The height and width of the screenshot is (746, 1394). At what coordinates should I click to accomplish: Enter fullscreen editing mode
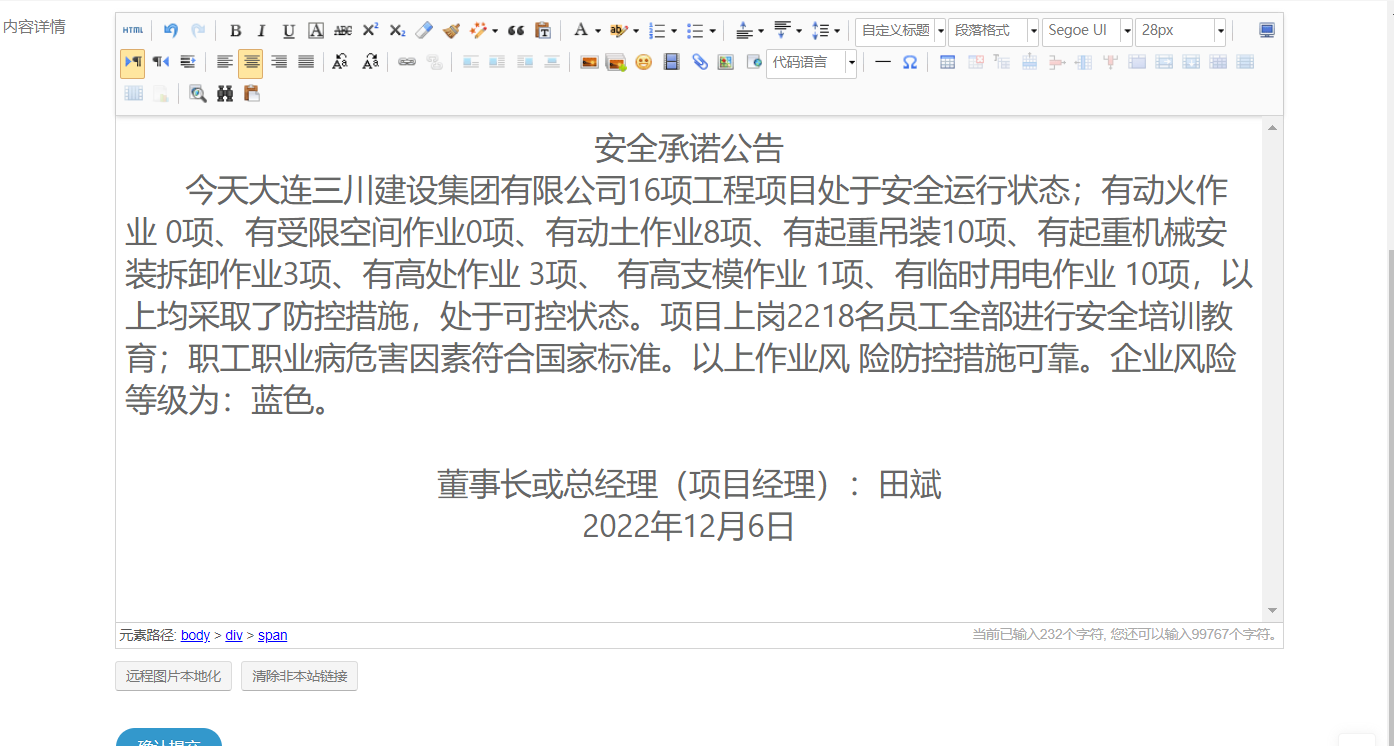1267,31
